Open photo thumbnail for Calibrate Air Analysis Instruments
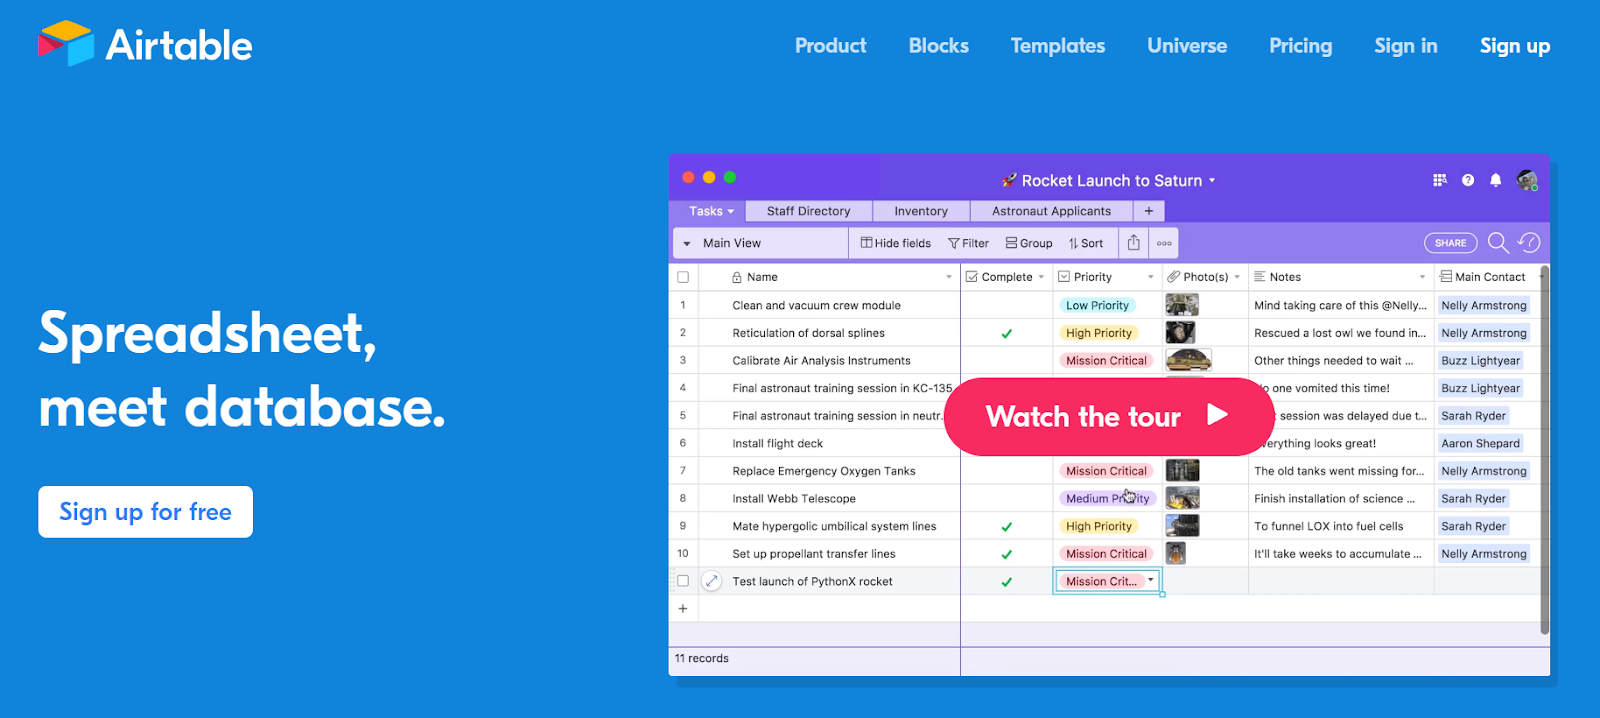This screenshot has height=718, width=1600. pos(1189,360)
